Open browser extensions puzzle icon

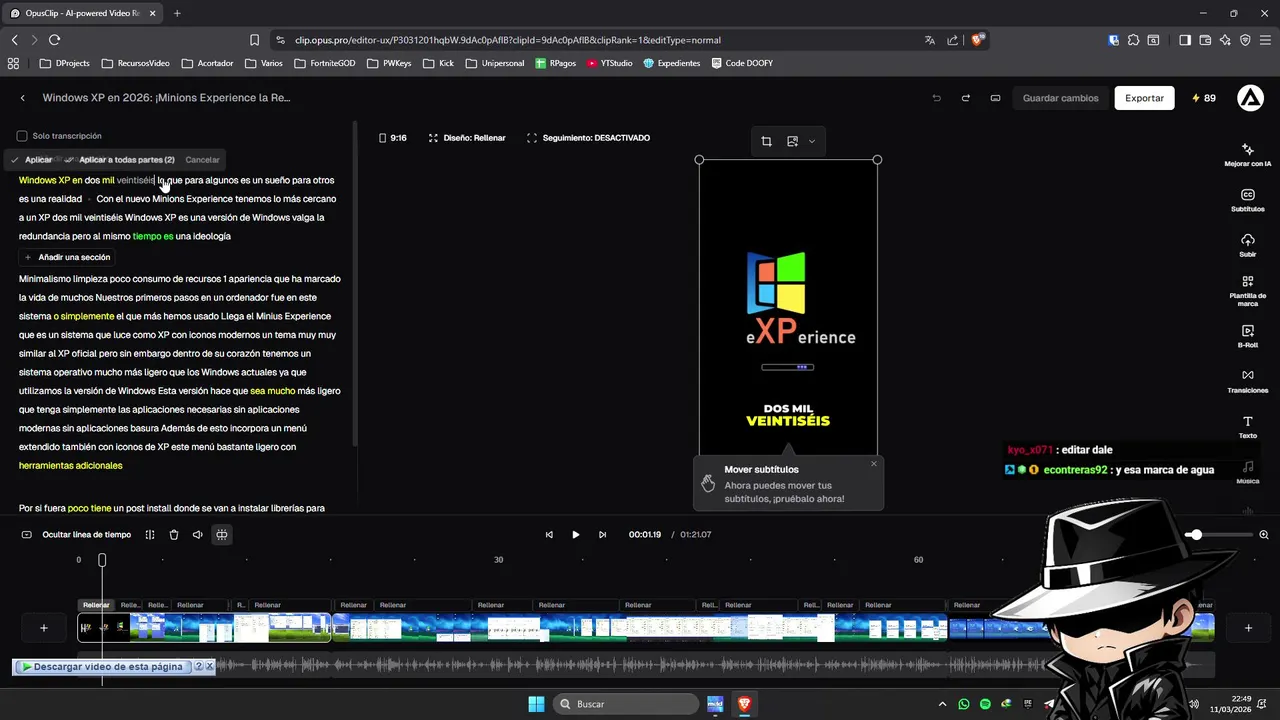click(x=1133, y=40)
